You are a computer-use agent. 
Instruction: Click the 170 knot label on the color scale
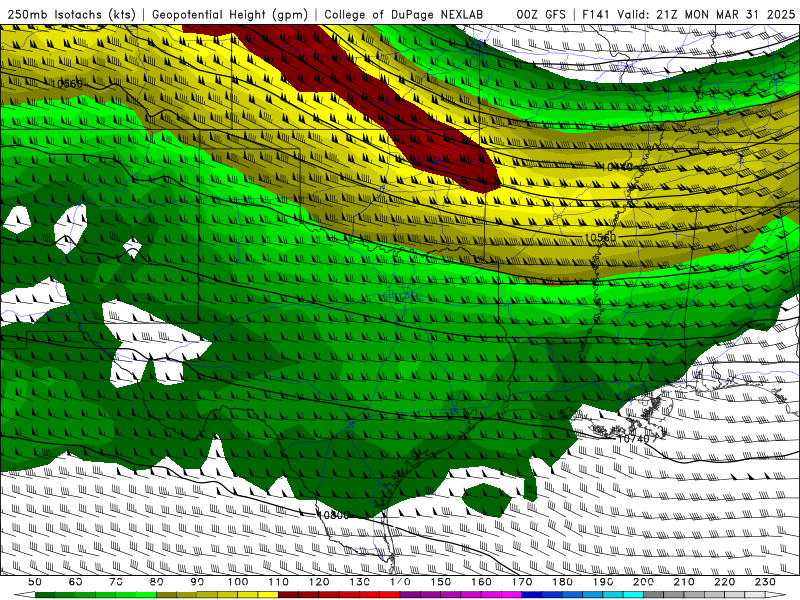click(521, 582)
